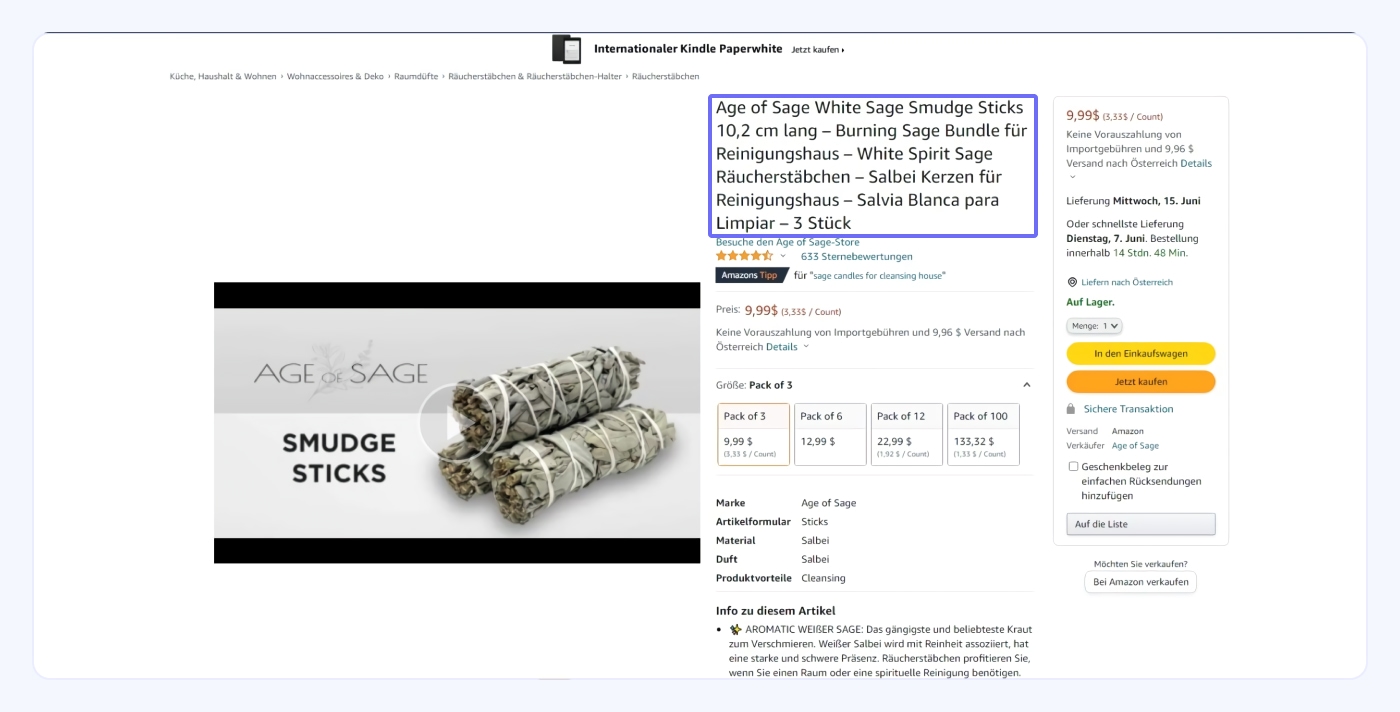Screen dimensions: 1400x712
Task: Expand Details chevron in the buy box
Action: pos(1073,177)
